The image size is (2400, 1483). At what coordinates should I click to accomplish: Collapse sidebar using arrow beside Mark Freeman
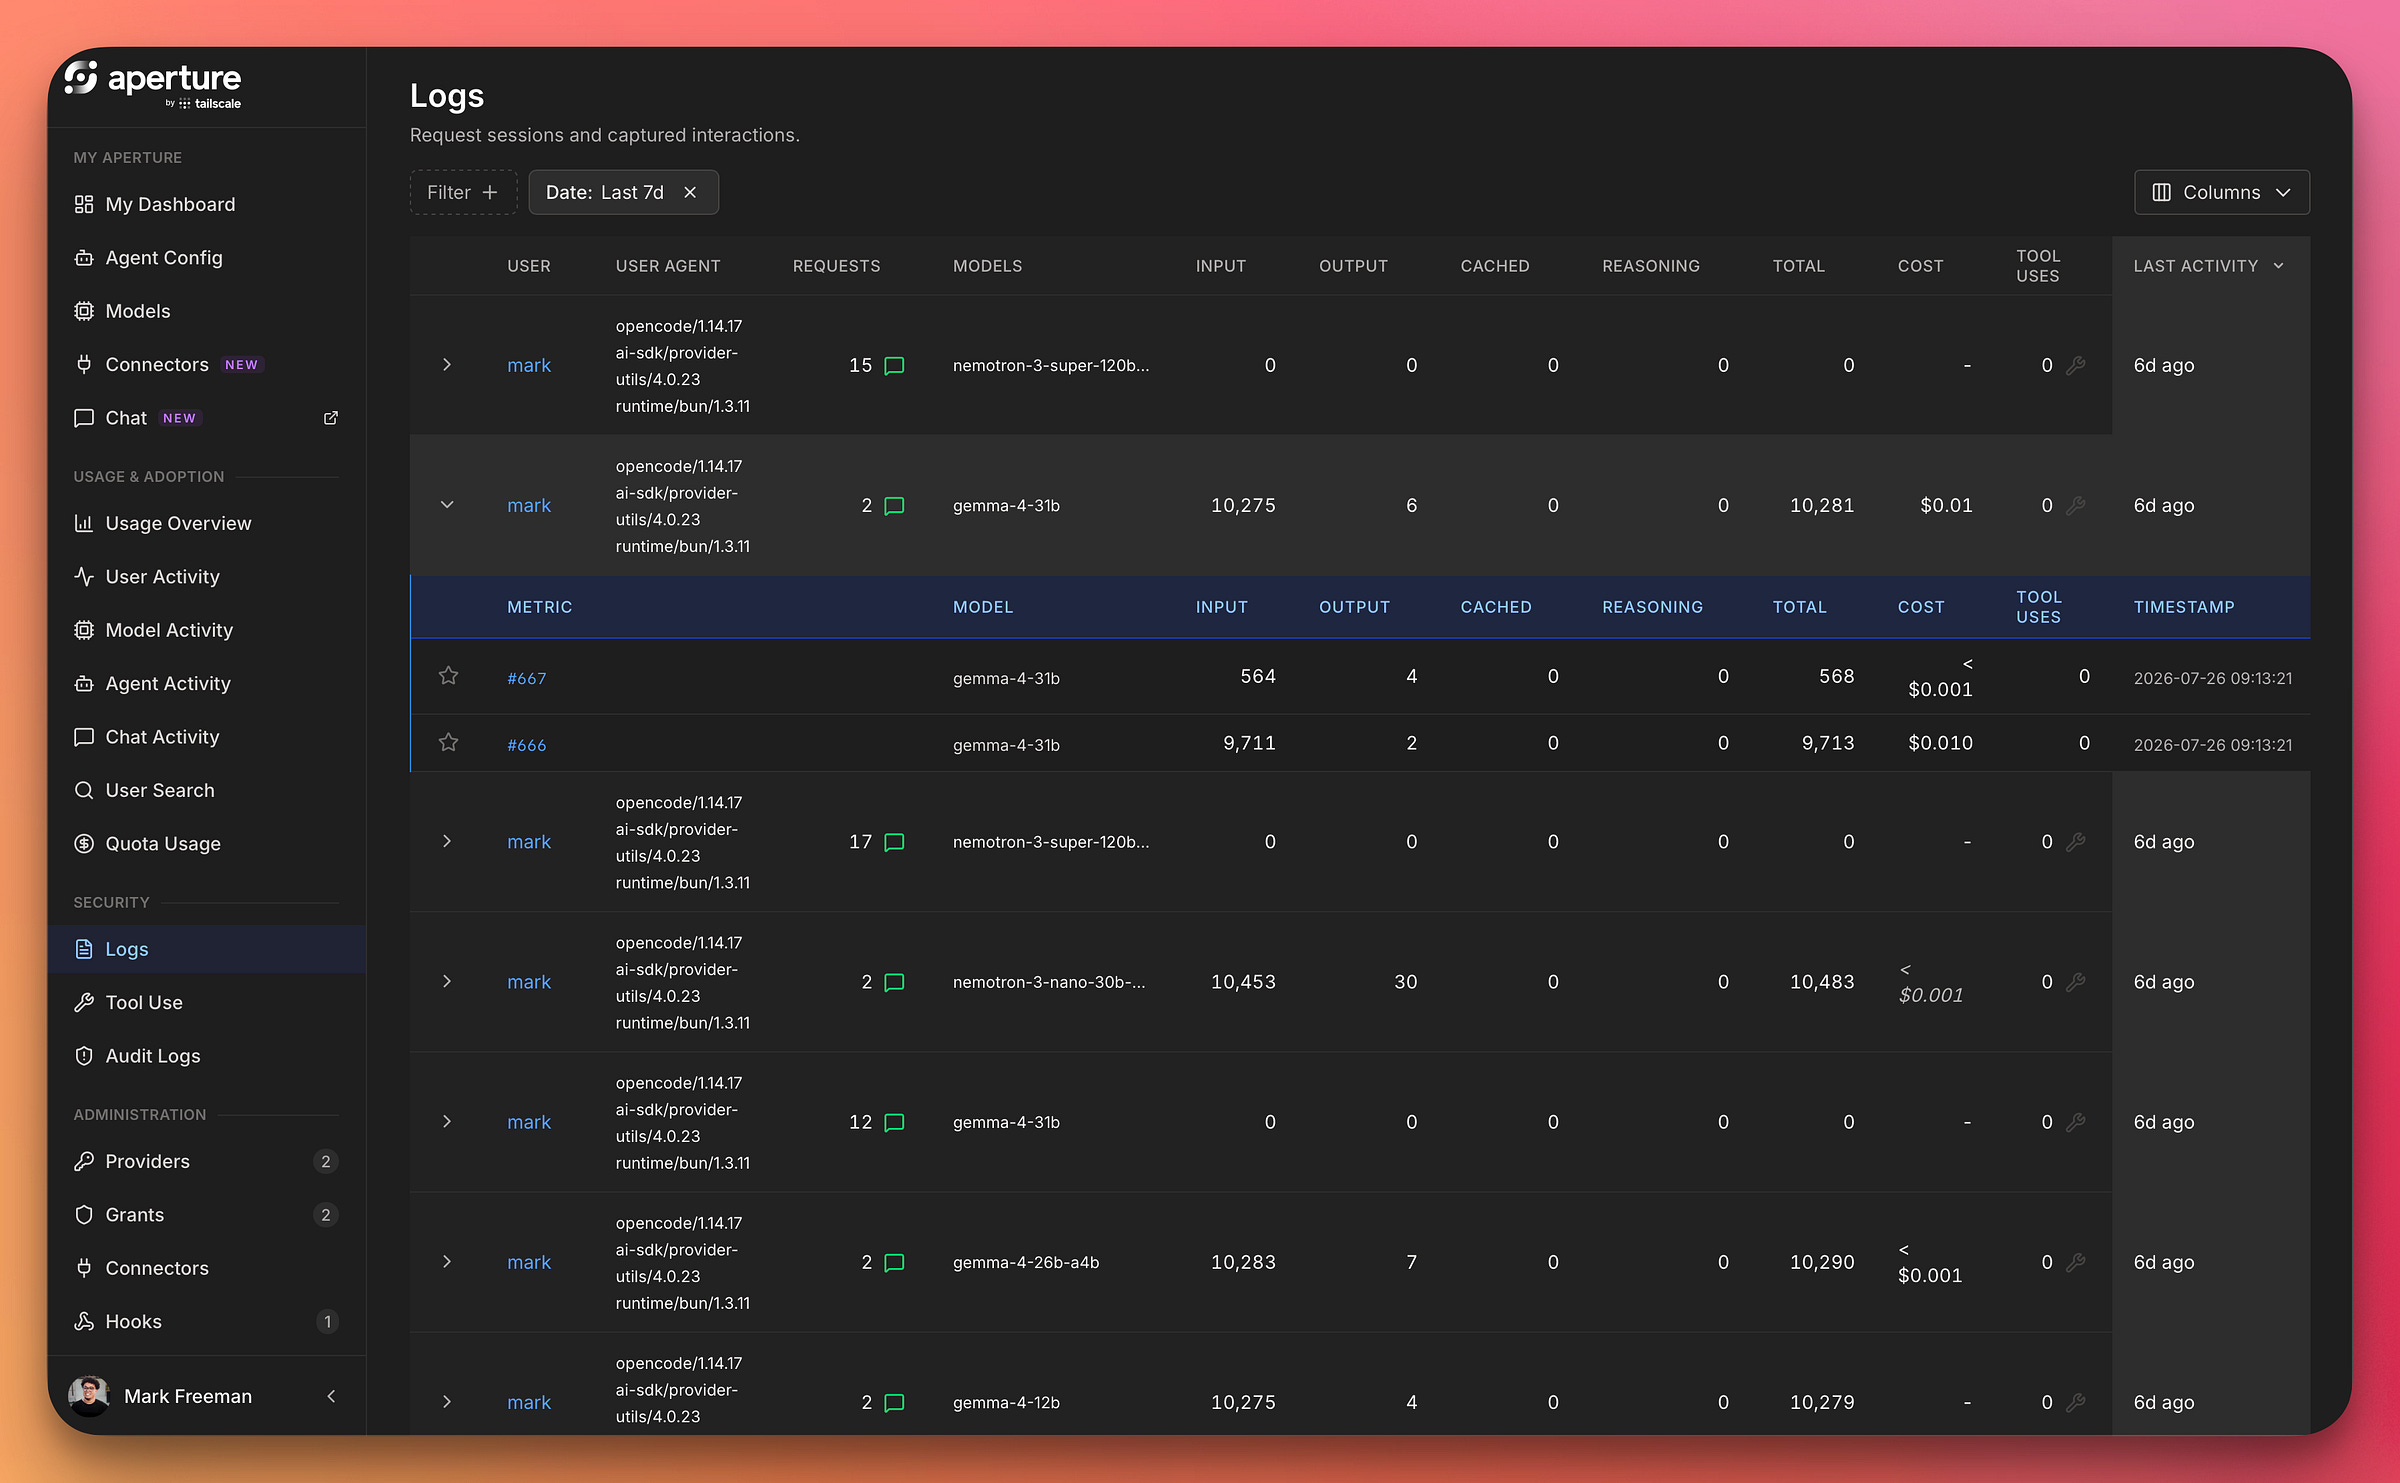click(331, 1396)
